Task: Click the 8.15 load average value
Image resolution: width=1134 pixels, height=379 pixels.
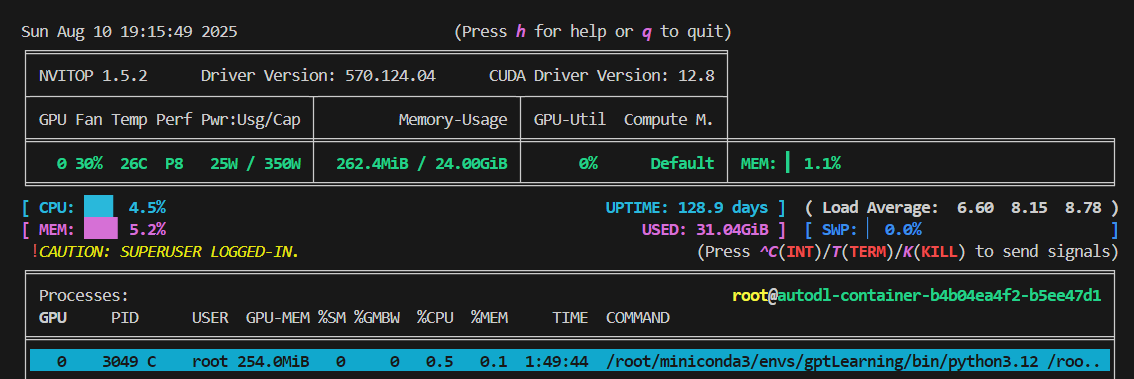Action: [1029, 208]
